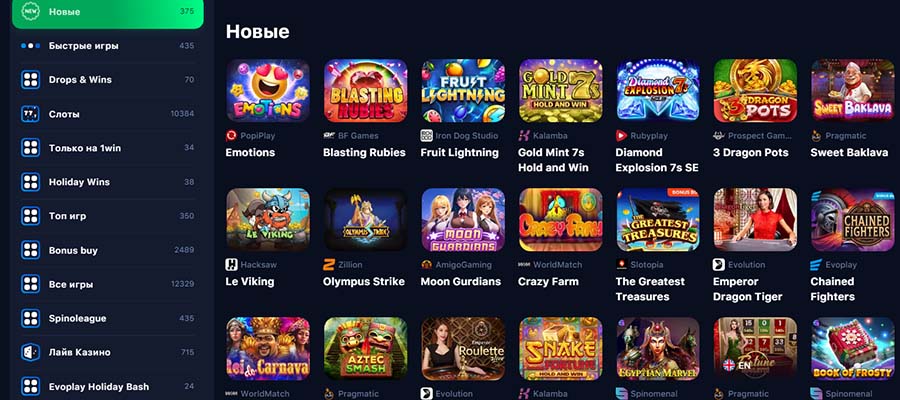Viewport: 900px width, 400px height.
Task: Open the Gold Mint 7s thumbnail
Action: 561,91
